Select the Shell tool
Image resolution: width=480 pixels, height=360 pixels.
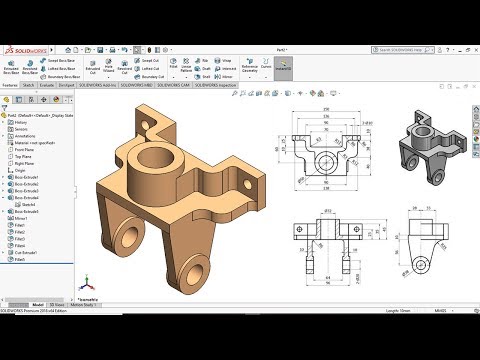click(x=202, y=77)
